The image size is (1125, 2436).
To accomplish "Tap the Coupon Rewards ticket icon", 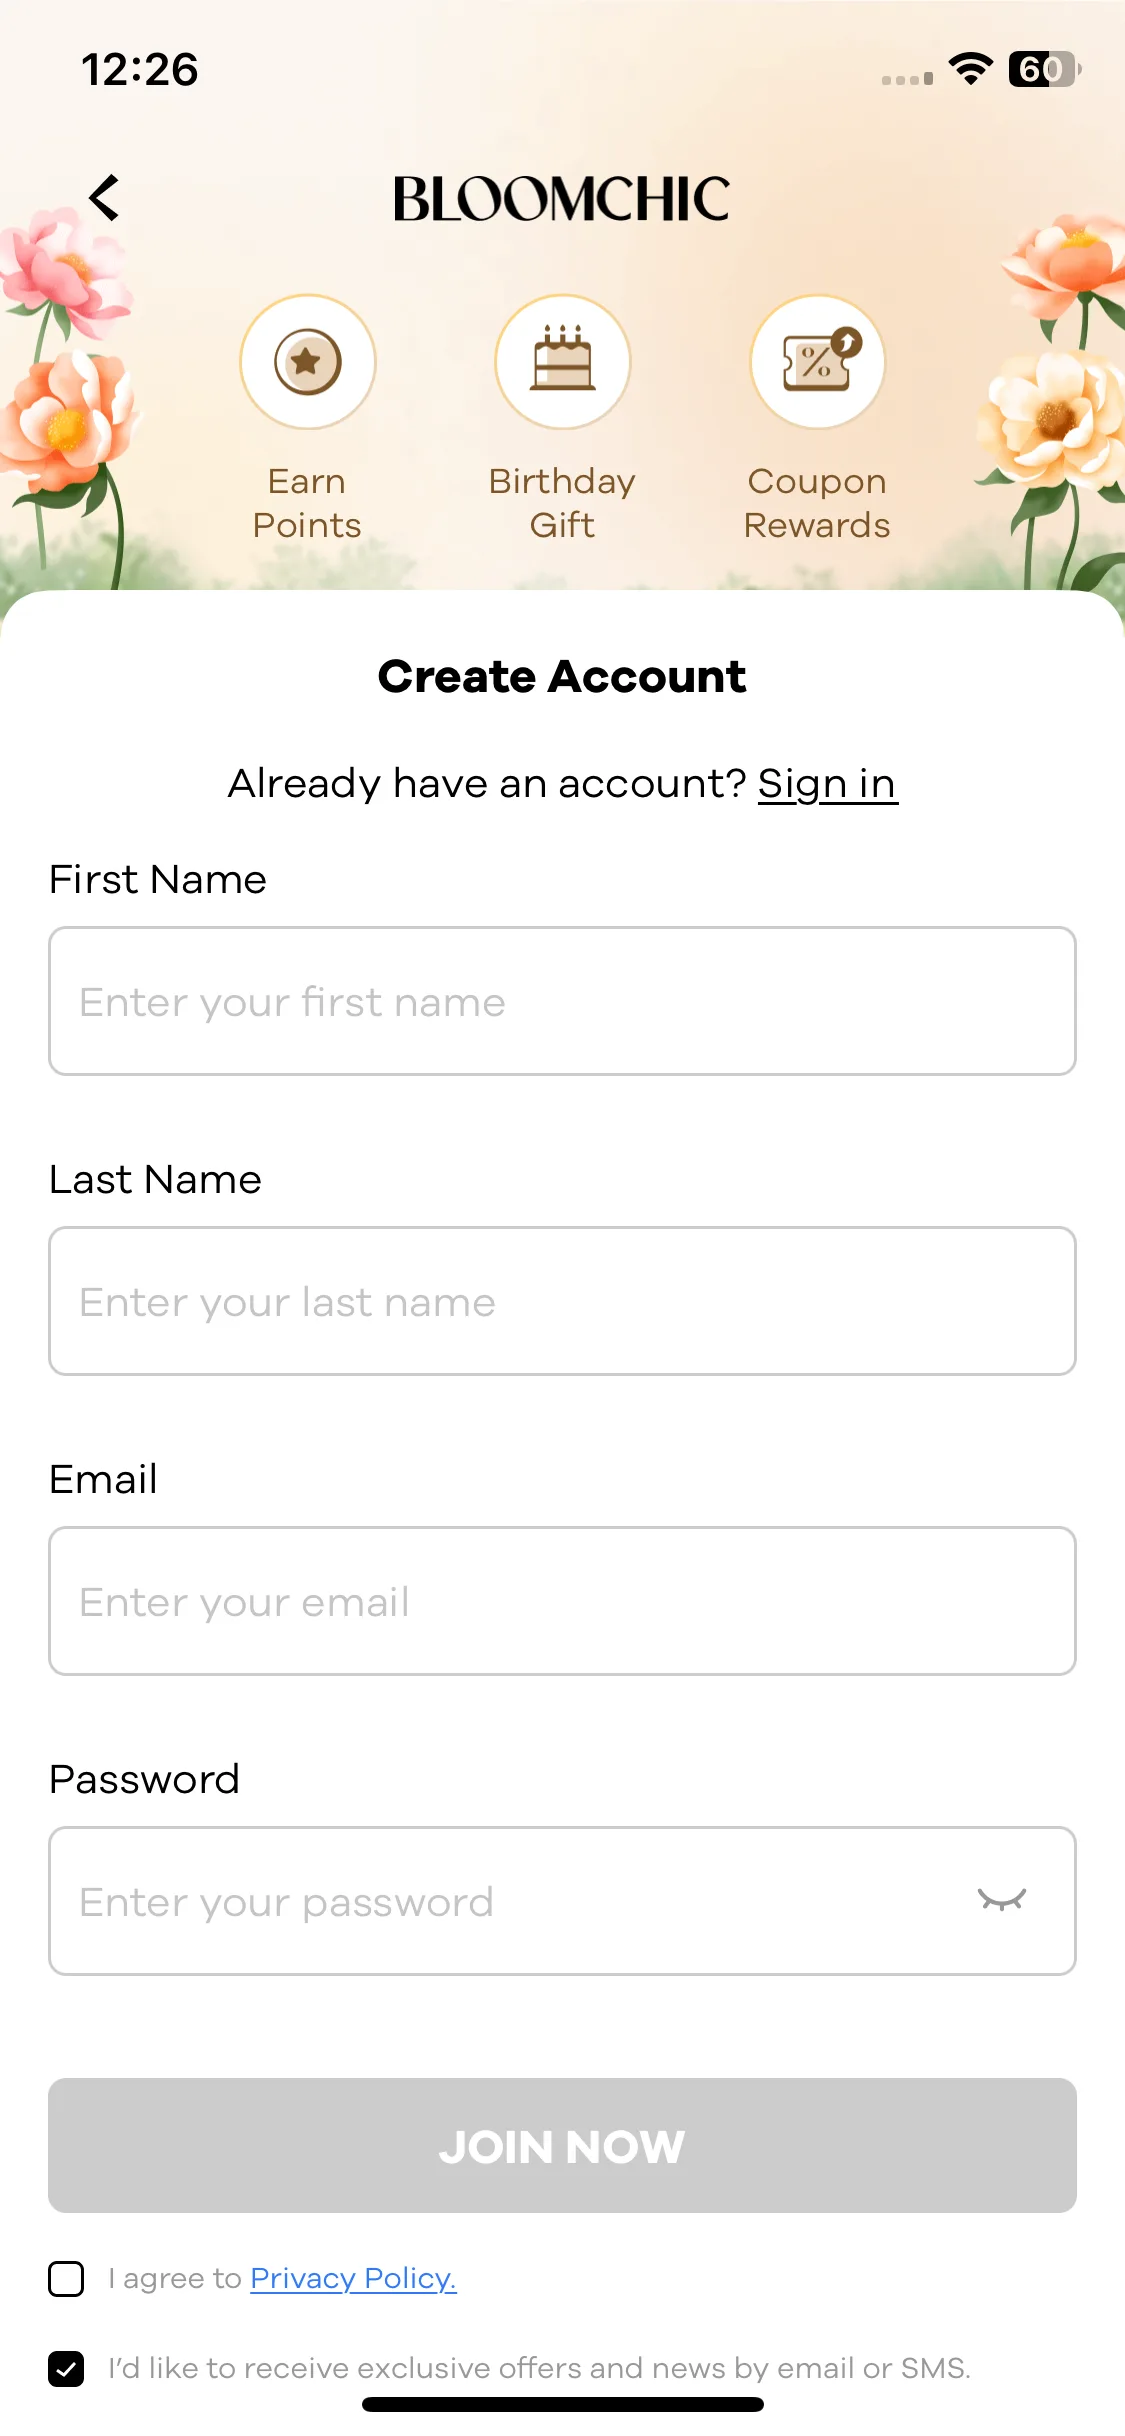I will click(818, 362).
